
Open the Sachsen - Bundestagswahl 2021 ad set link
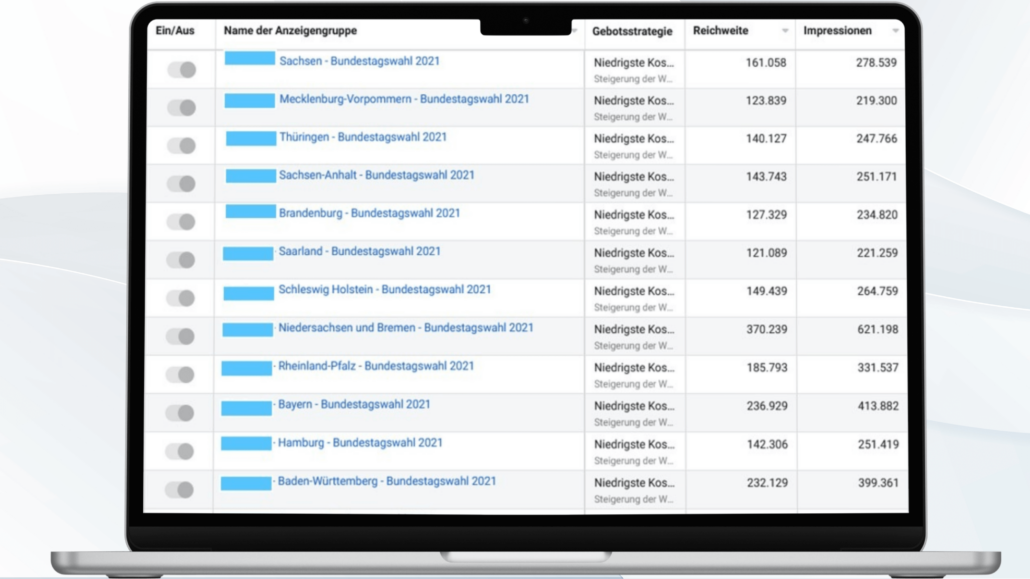pyautogui.click(x=359, y=61)
